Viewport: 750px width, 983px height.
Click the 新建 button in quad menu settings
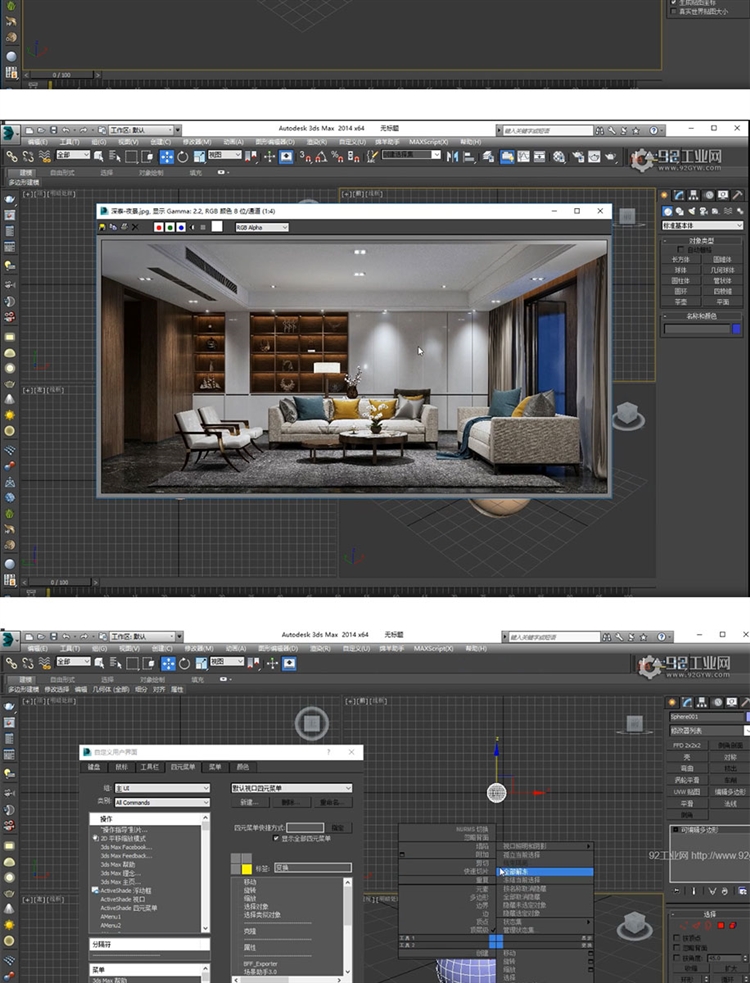click(x=250, y=802)
